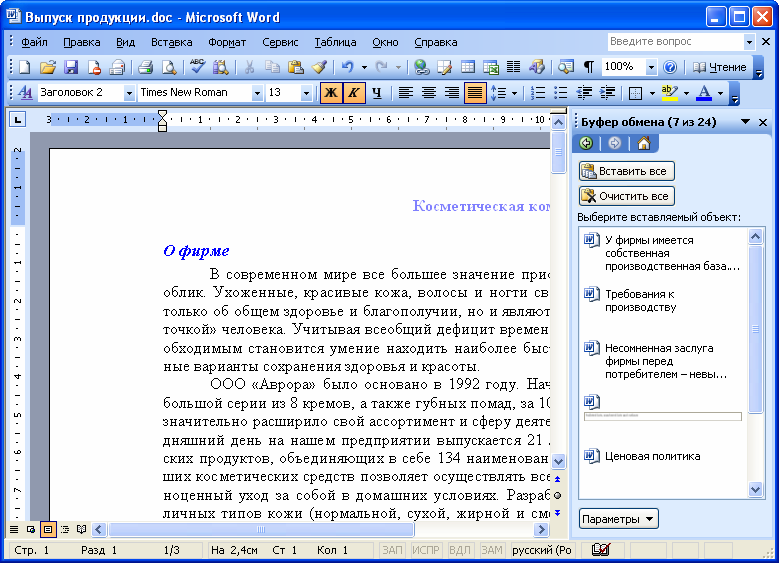Image resolution: width=779 pixels, height=563 pixels.
Task: Insert a hyperlink with the globe icon
Action: click(x=421, y=67)
